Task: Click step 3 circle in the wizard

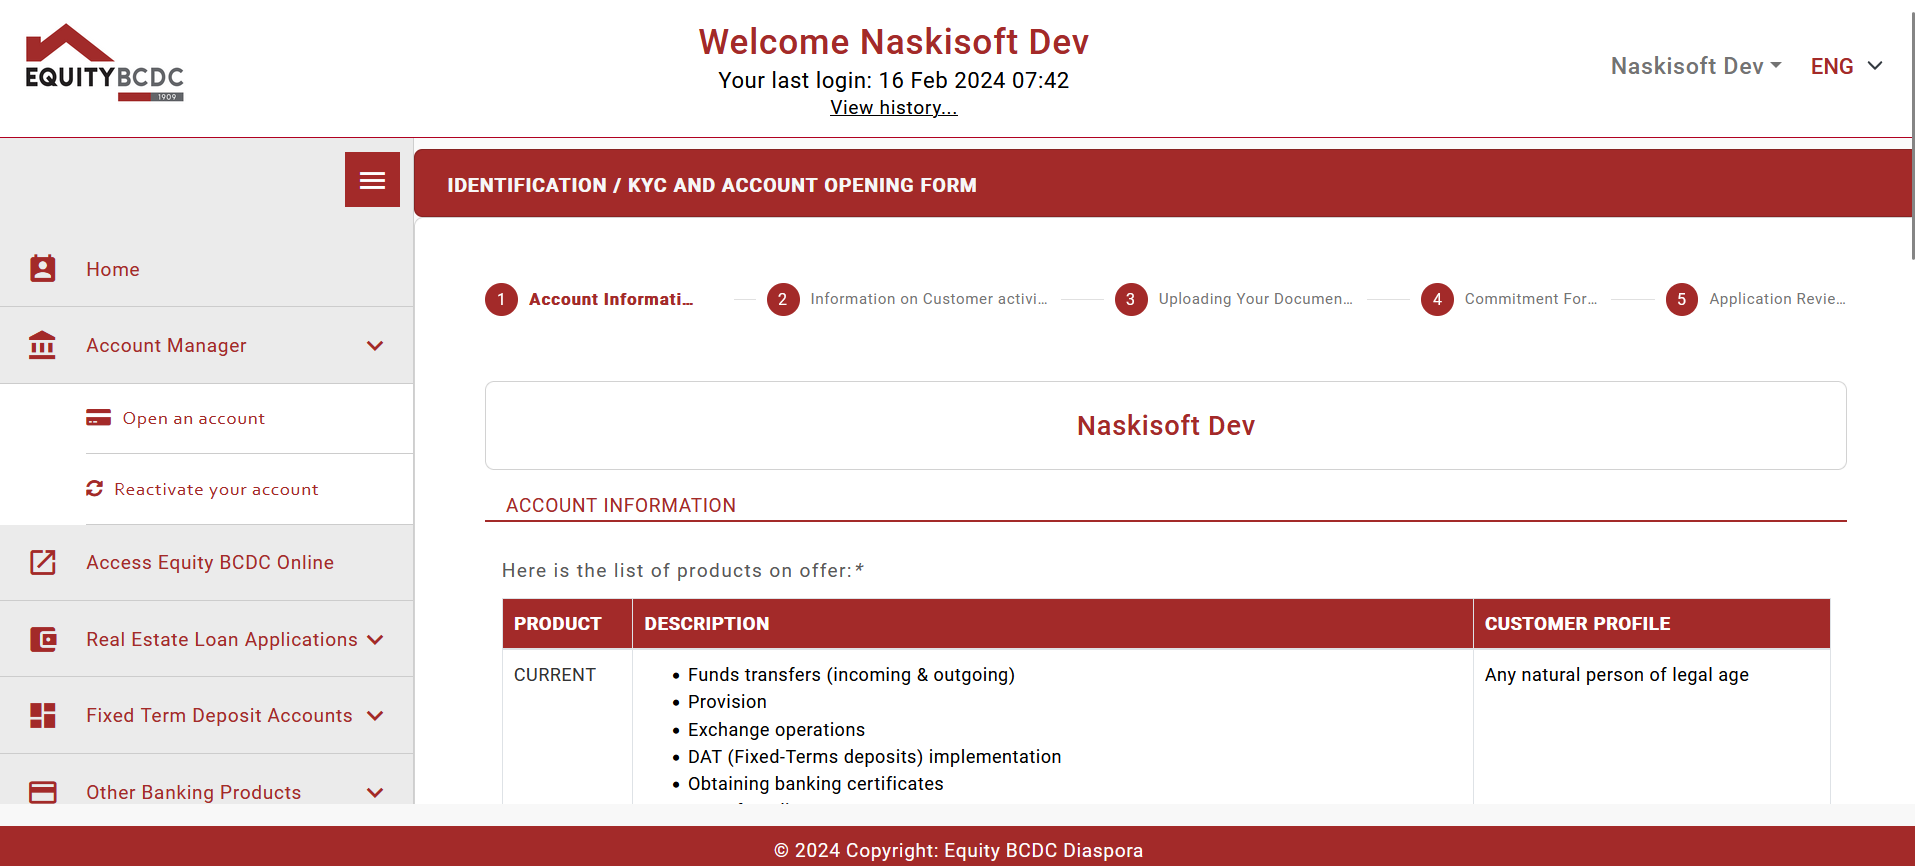Action: tap(1131, 299)
